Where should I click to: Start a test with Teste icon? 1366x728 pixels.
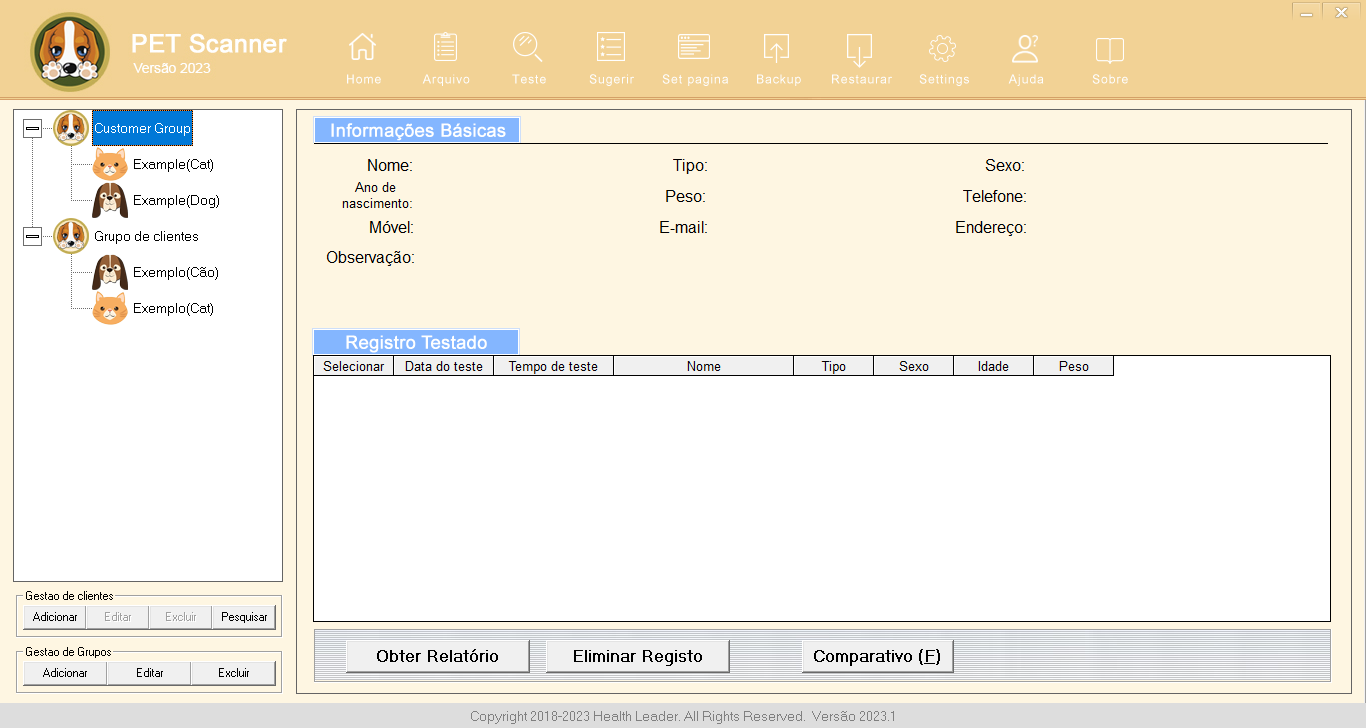pyautogui.click(x=528, y=47)
